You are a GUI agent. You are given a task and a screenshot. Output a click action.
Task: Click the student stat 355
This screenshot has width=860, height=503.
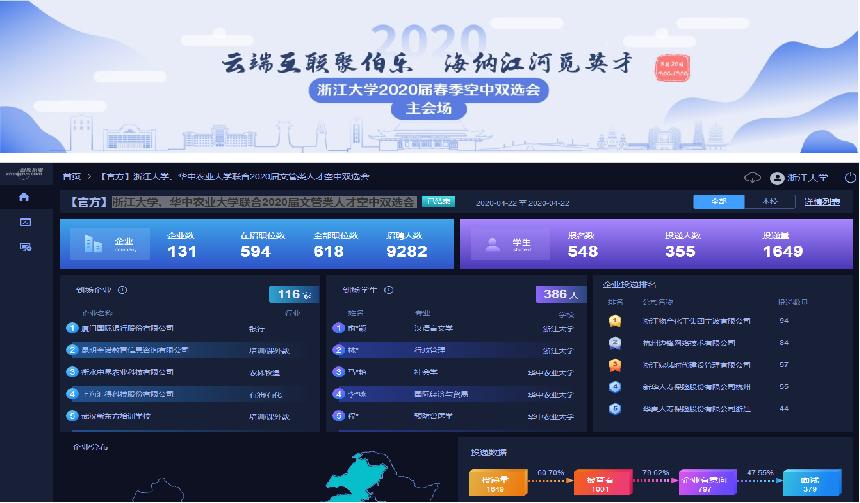680,251
